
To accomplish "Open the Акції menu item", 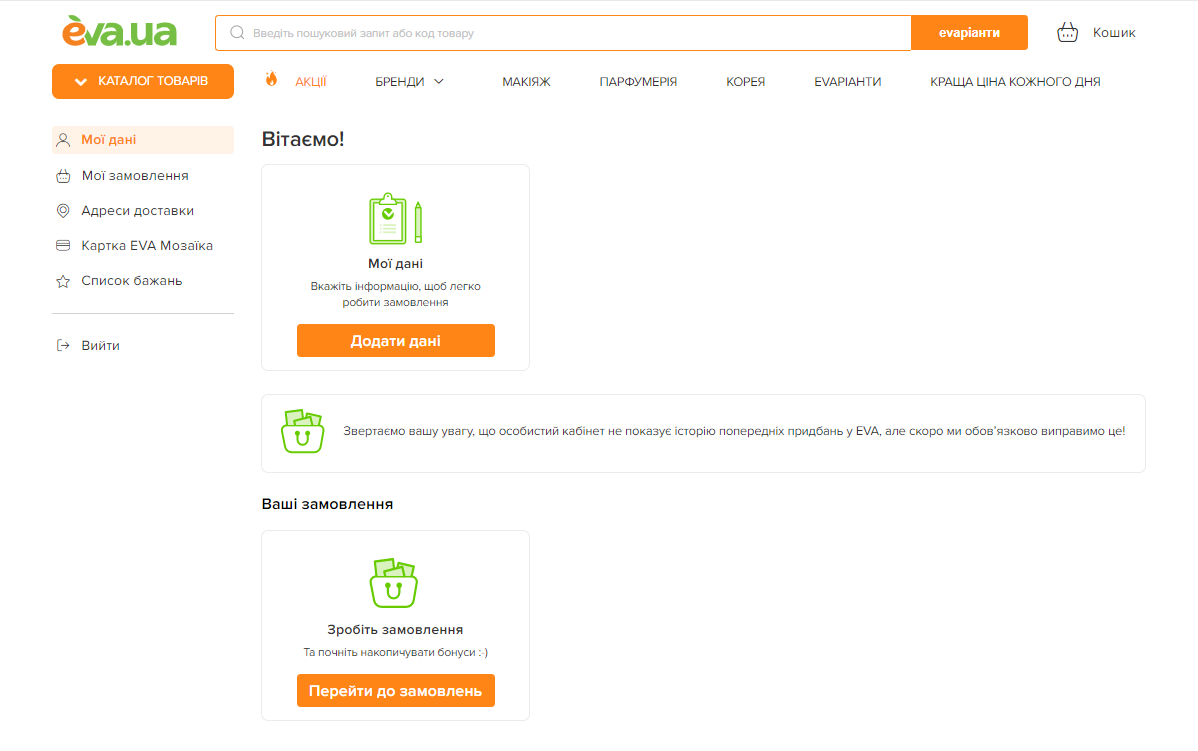I will pyautogui.click(x=311, y=82).
